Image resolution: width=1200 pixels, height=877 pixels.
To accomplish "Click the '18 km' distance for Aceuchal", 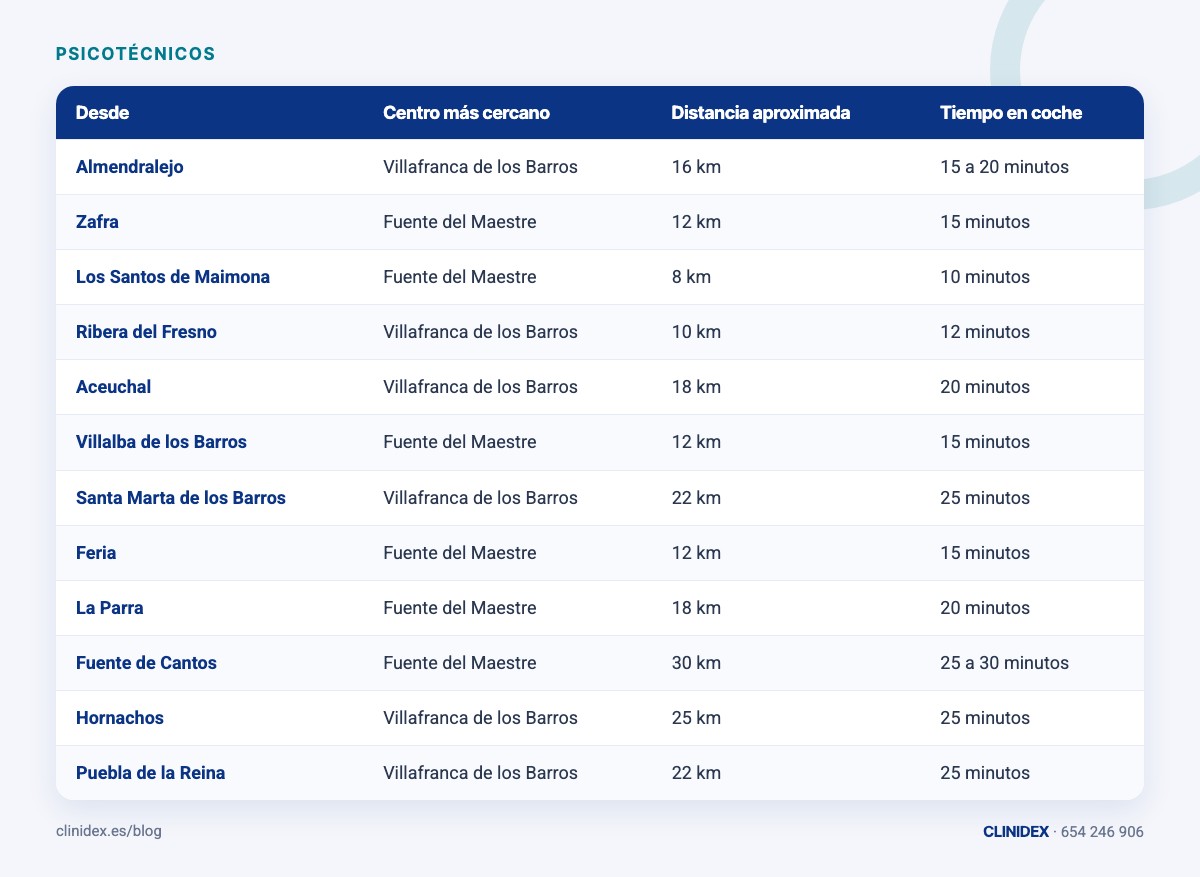I will click(x=696, y=387).
